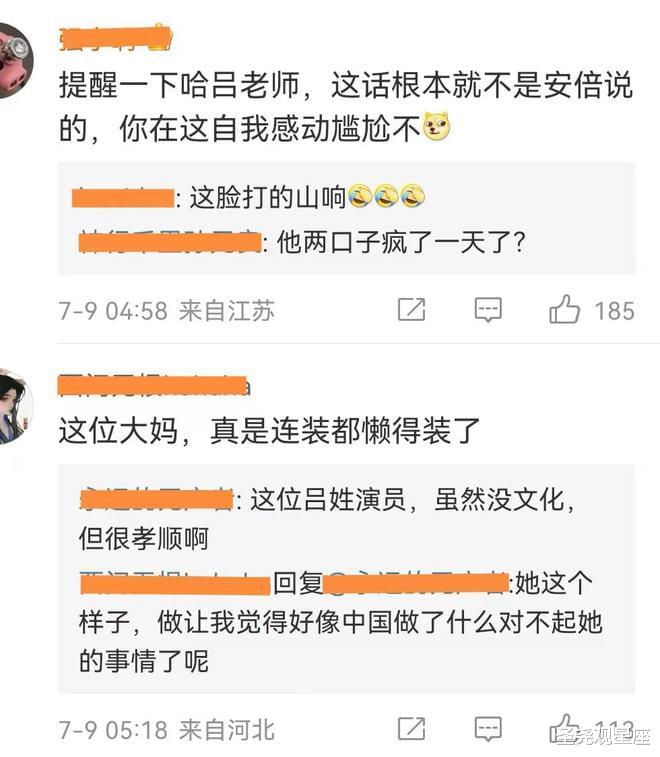Open mentioned user after '回复@'
The height and width of the screenshot is (757, 660).
tap(415, 583)
